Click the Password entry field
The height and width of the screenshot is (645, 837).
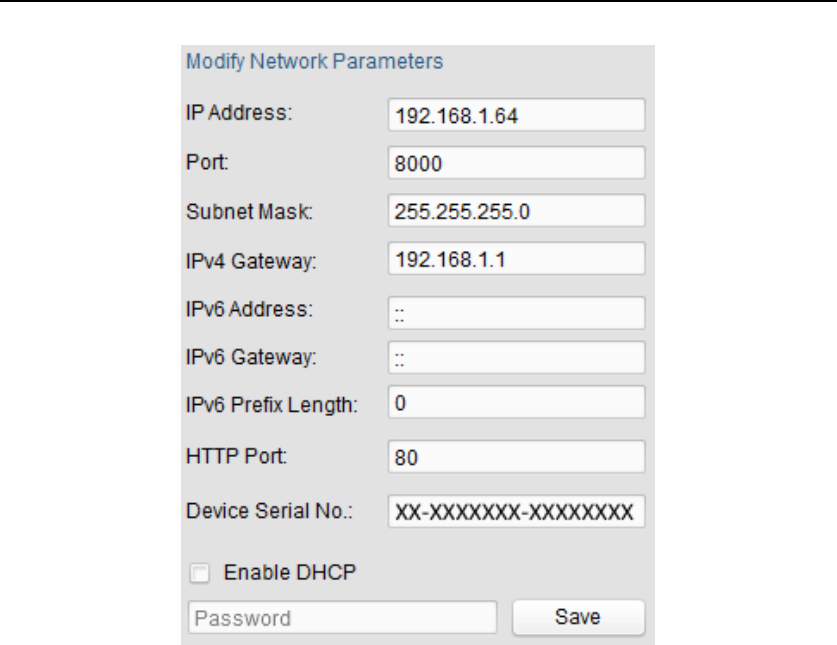click(342, 618)
